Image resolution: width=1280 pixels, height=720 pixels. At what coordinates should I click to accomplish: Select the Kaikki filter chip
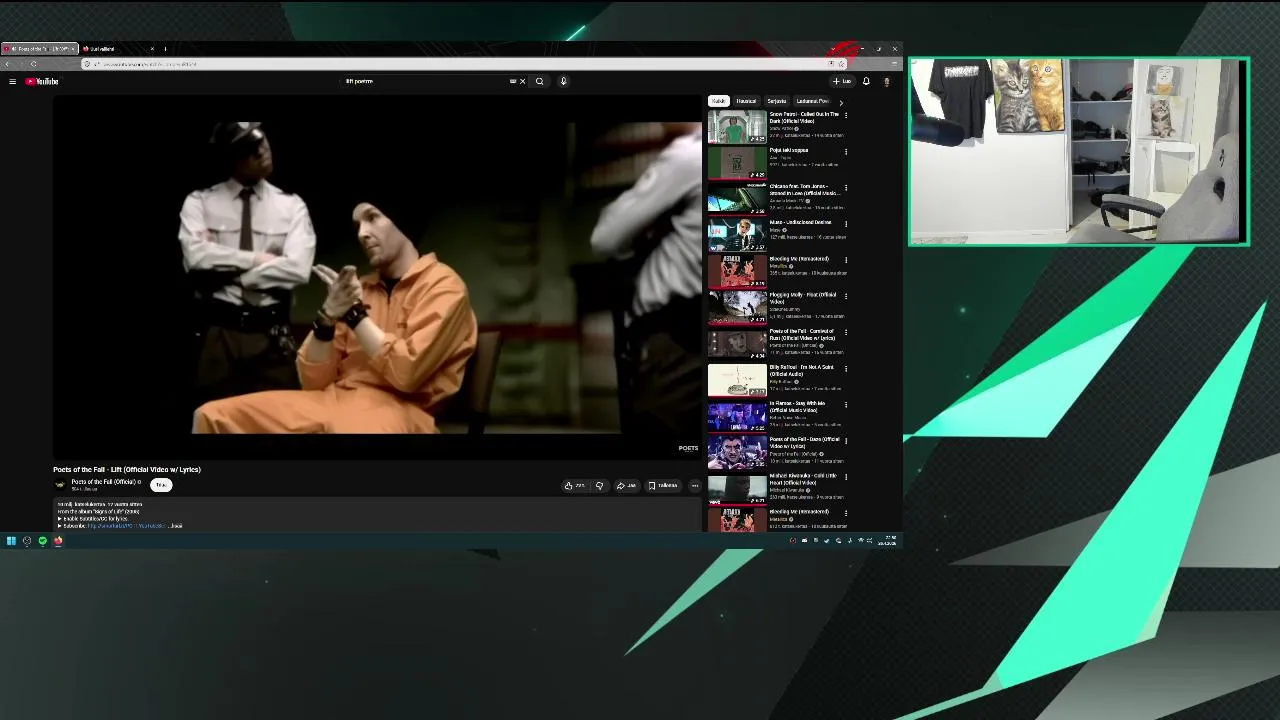(718, 101)
